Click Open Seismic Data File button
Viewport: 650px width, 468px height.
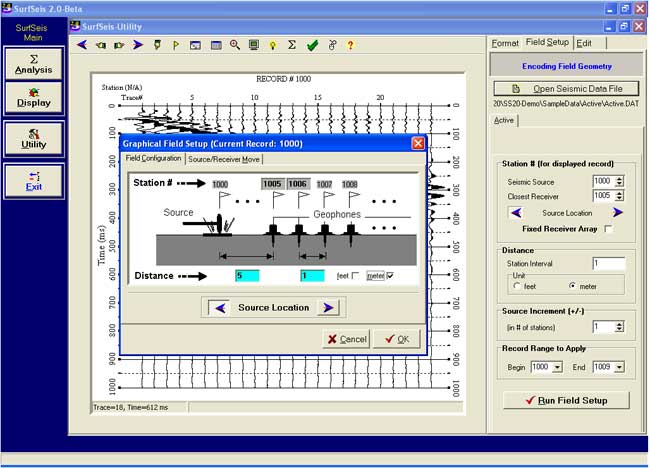pyautogui.click(x=566, y=89)
